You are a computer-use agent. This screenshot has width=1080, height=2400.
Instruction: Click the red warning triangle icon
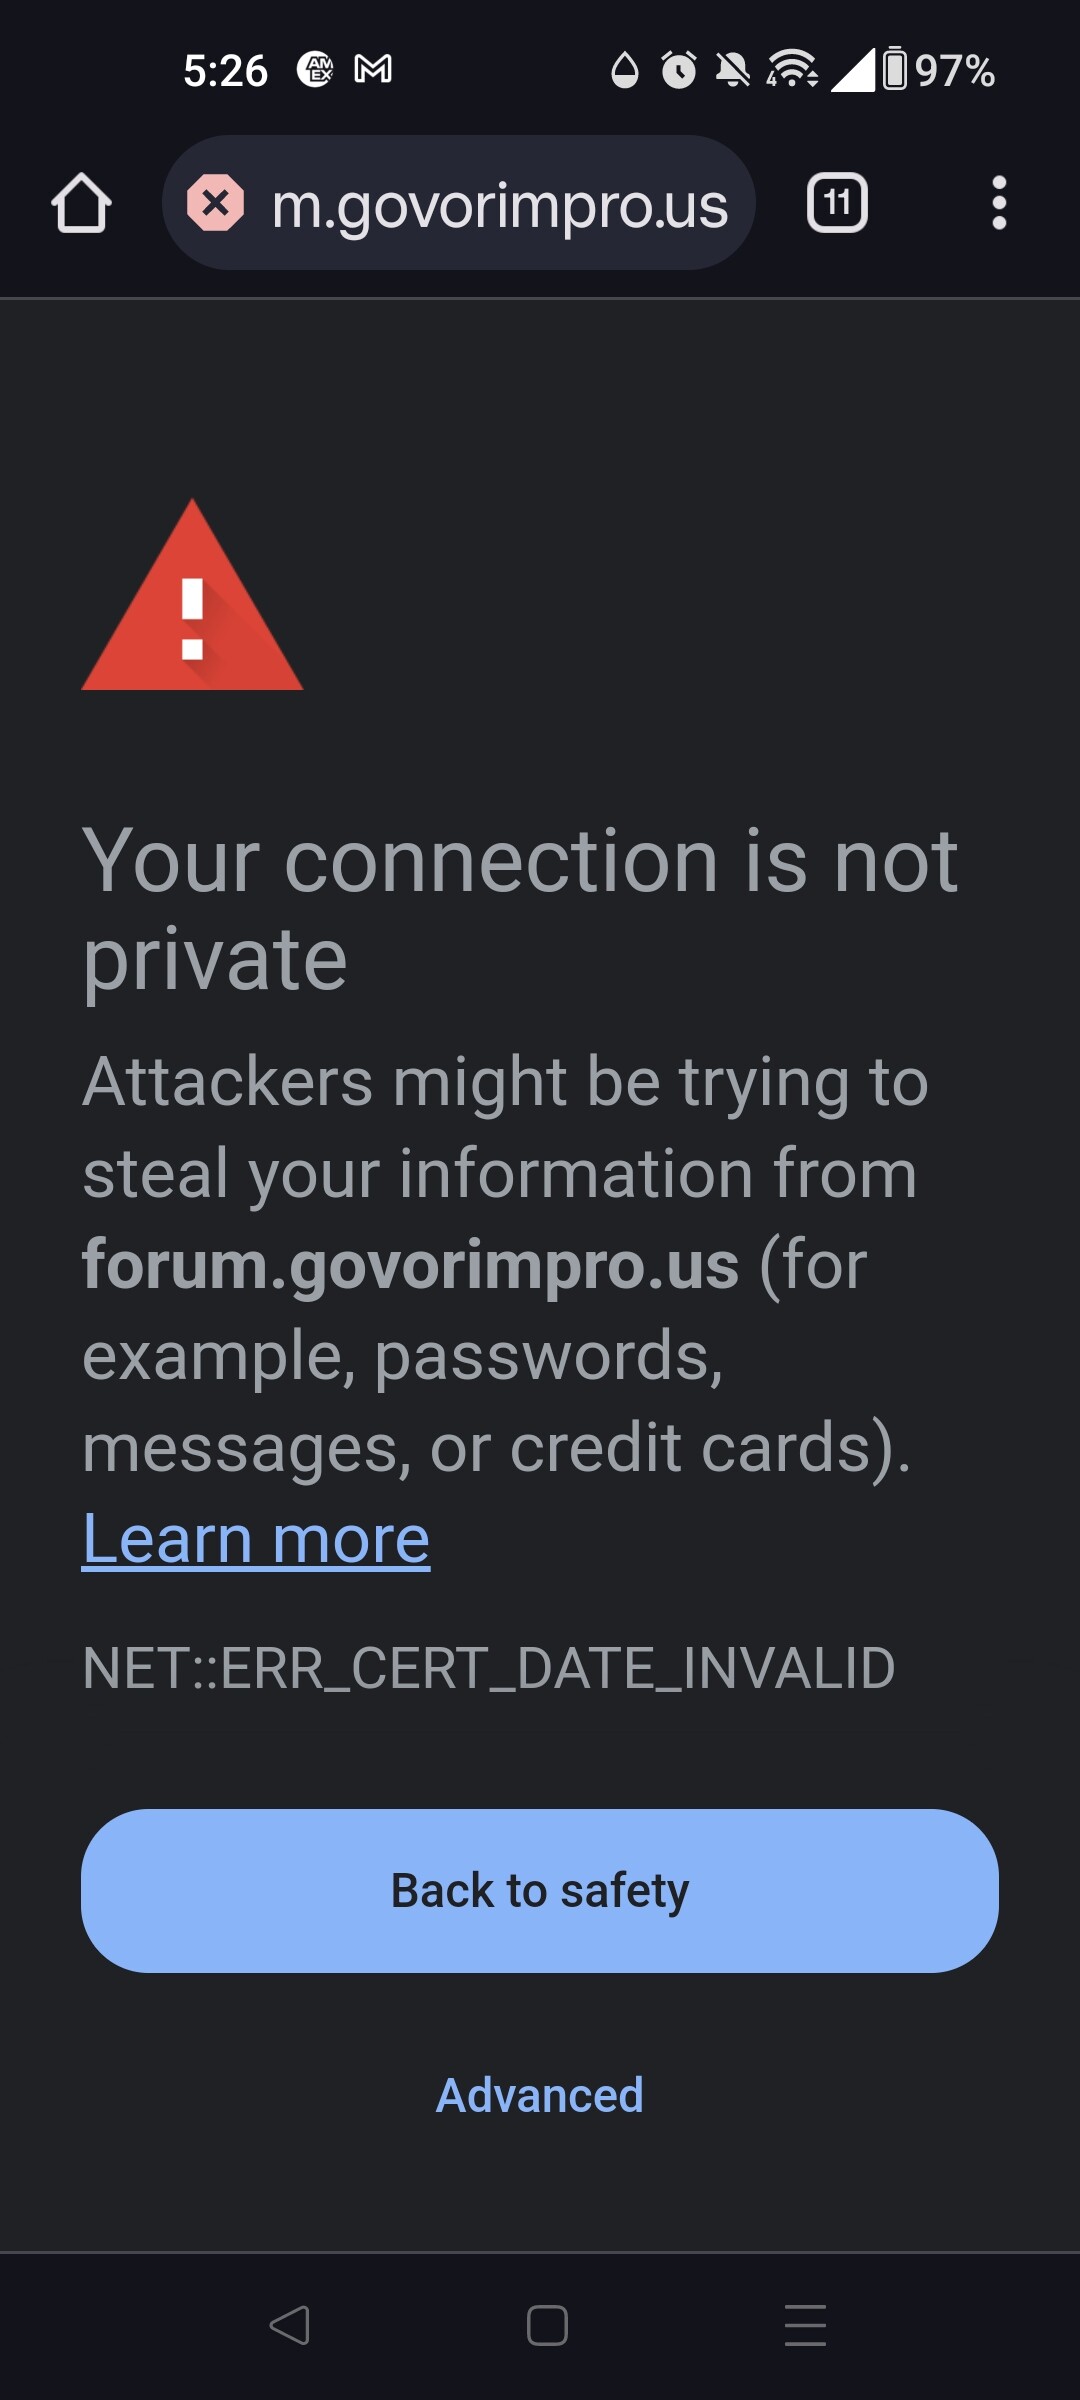click(192, 595)
